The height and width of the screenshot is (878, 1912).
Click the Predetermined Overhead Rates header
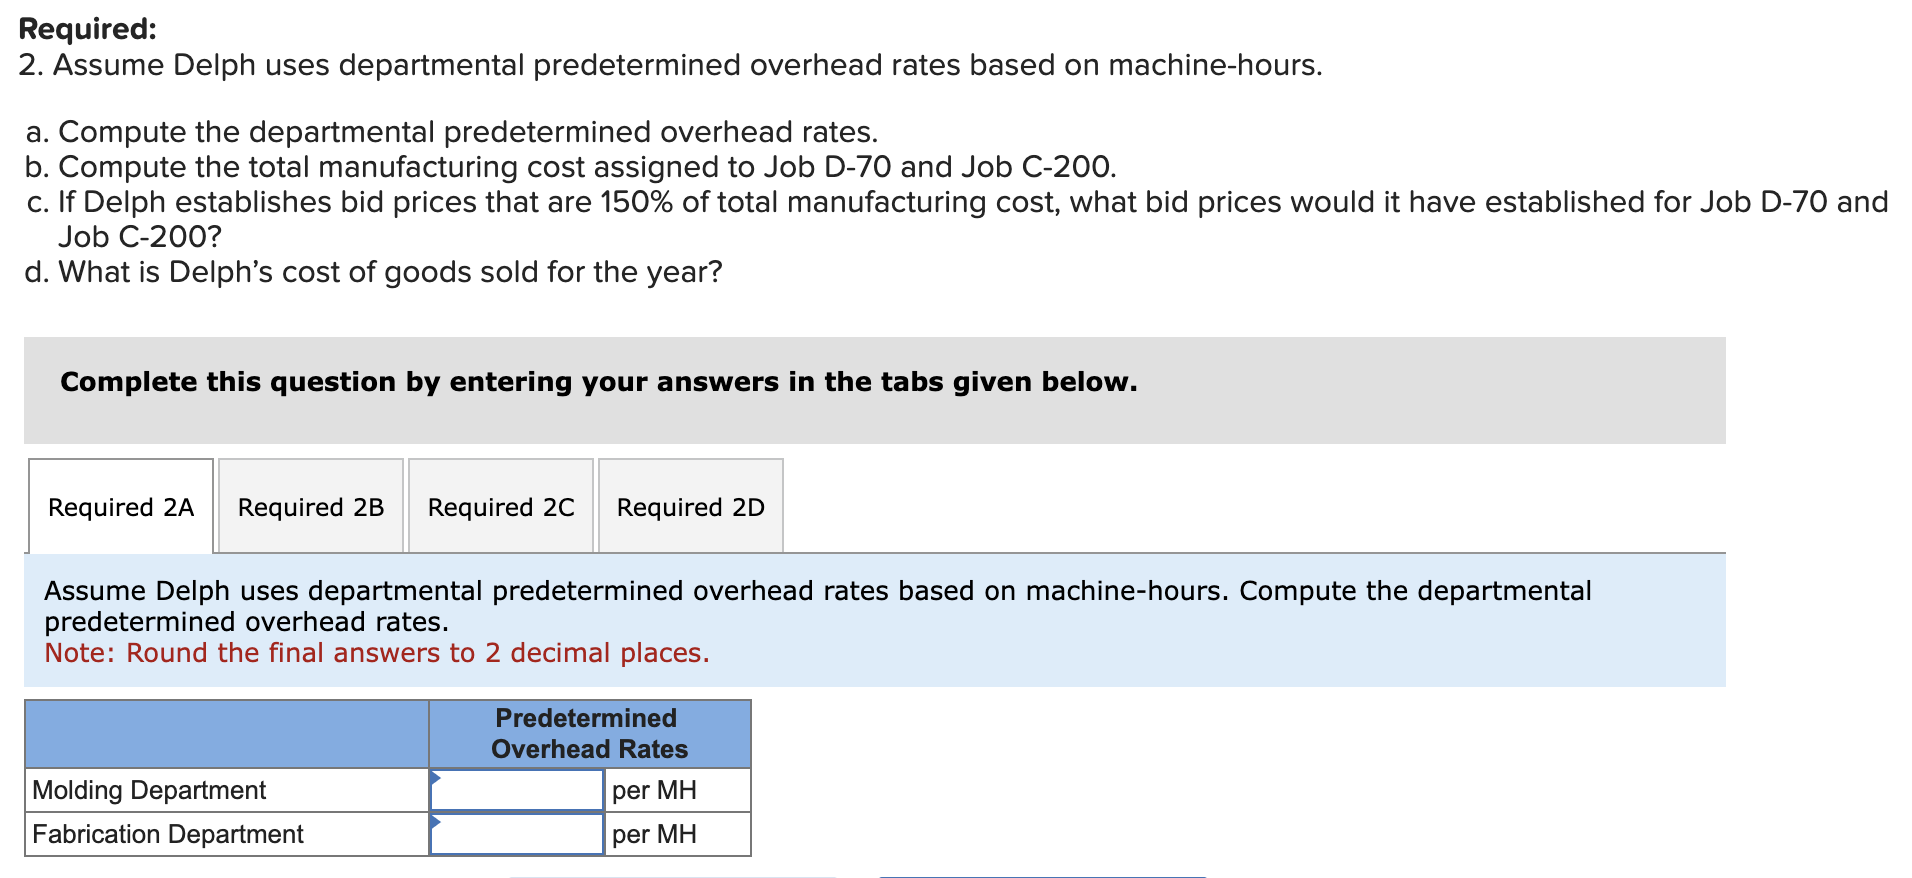tap(586, 733)
